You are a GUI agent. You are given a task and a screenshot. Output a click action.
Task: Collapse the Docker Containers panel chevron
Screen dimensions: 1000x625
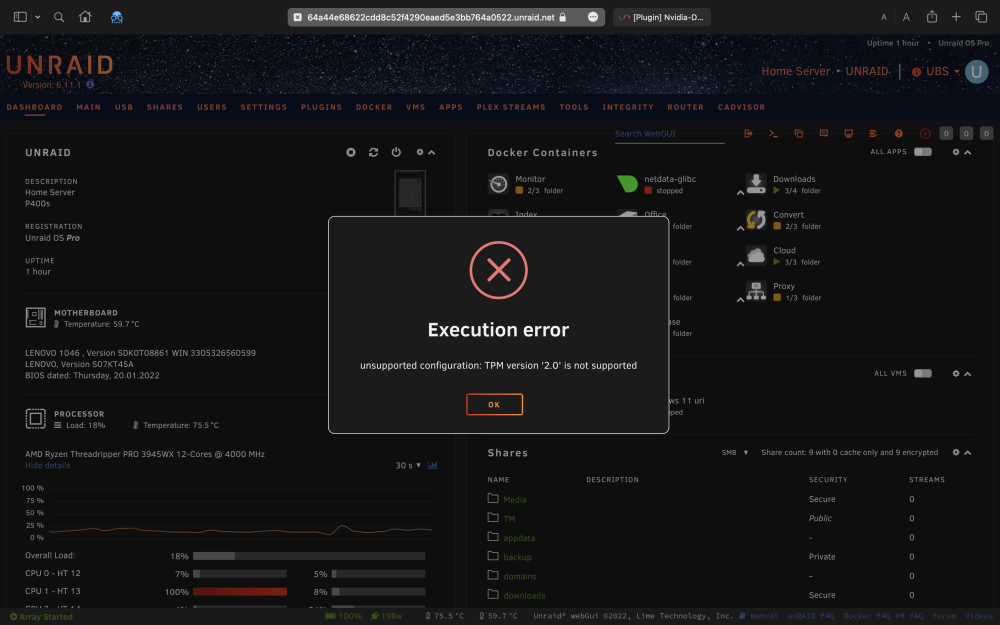click(967, 153)
